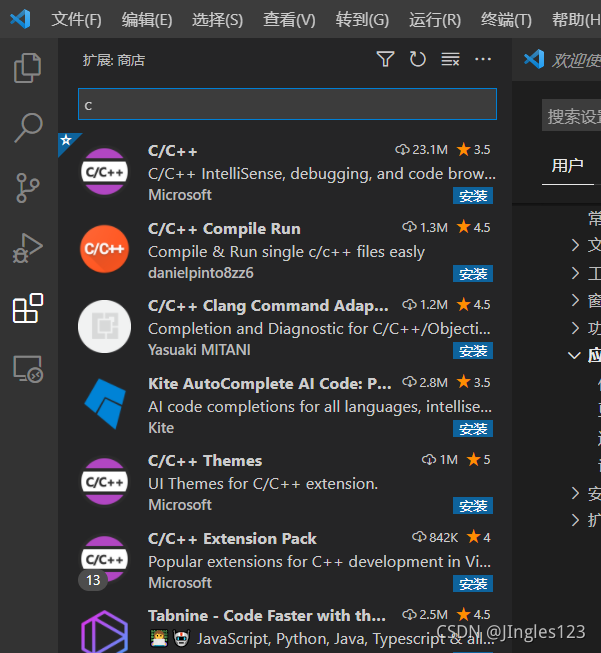Install C/C++ Clang Command Adapter extension
Image resolution: width=601 pixels, height=653 pixels.
tap(473, 351)
